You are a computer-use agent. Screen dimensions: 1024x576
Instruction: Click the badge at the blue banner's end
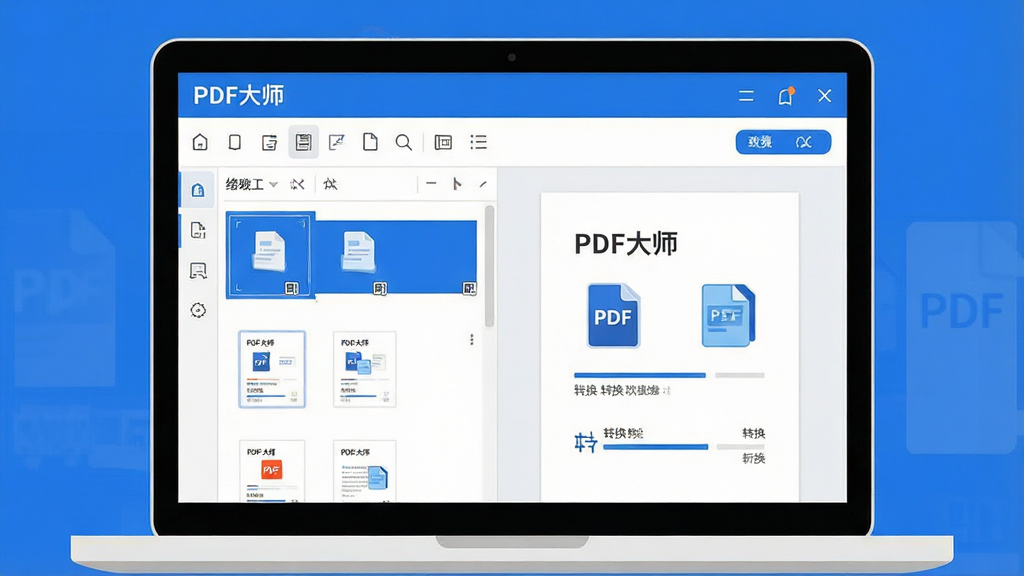click(x=469, y=288)
